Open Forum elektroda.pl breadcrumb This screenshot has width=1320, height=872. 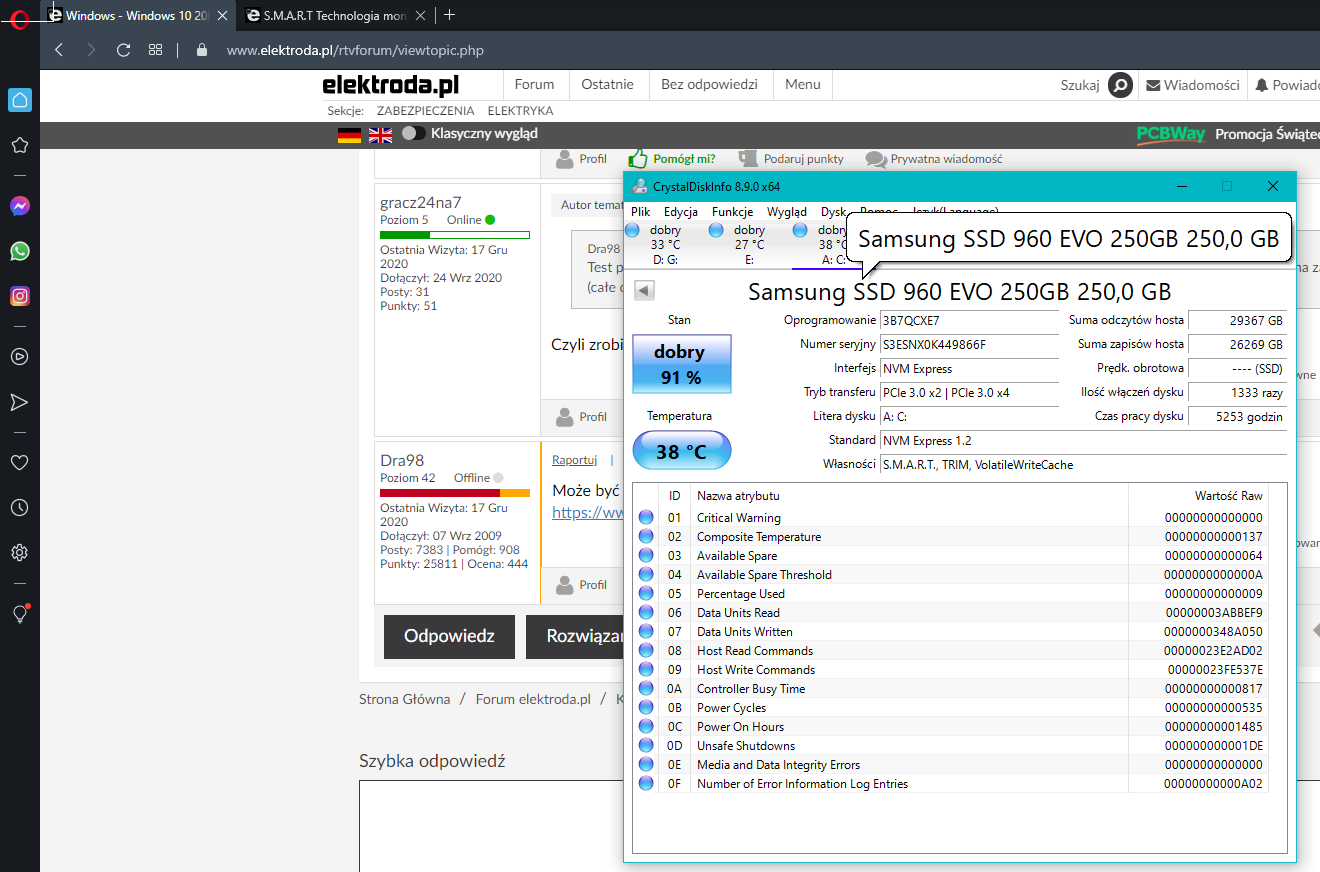pos(533,699)
